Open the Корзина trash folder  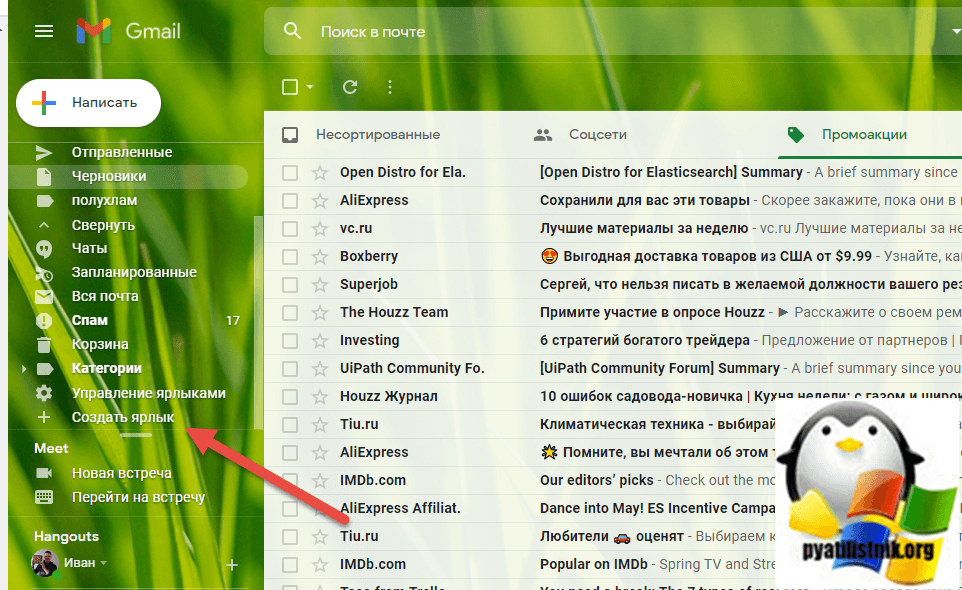click(100, 344)
